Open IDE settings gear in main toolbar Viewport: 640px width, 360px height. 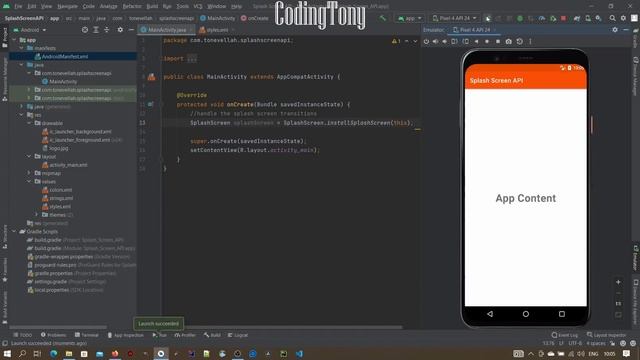click(623, 18)
